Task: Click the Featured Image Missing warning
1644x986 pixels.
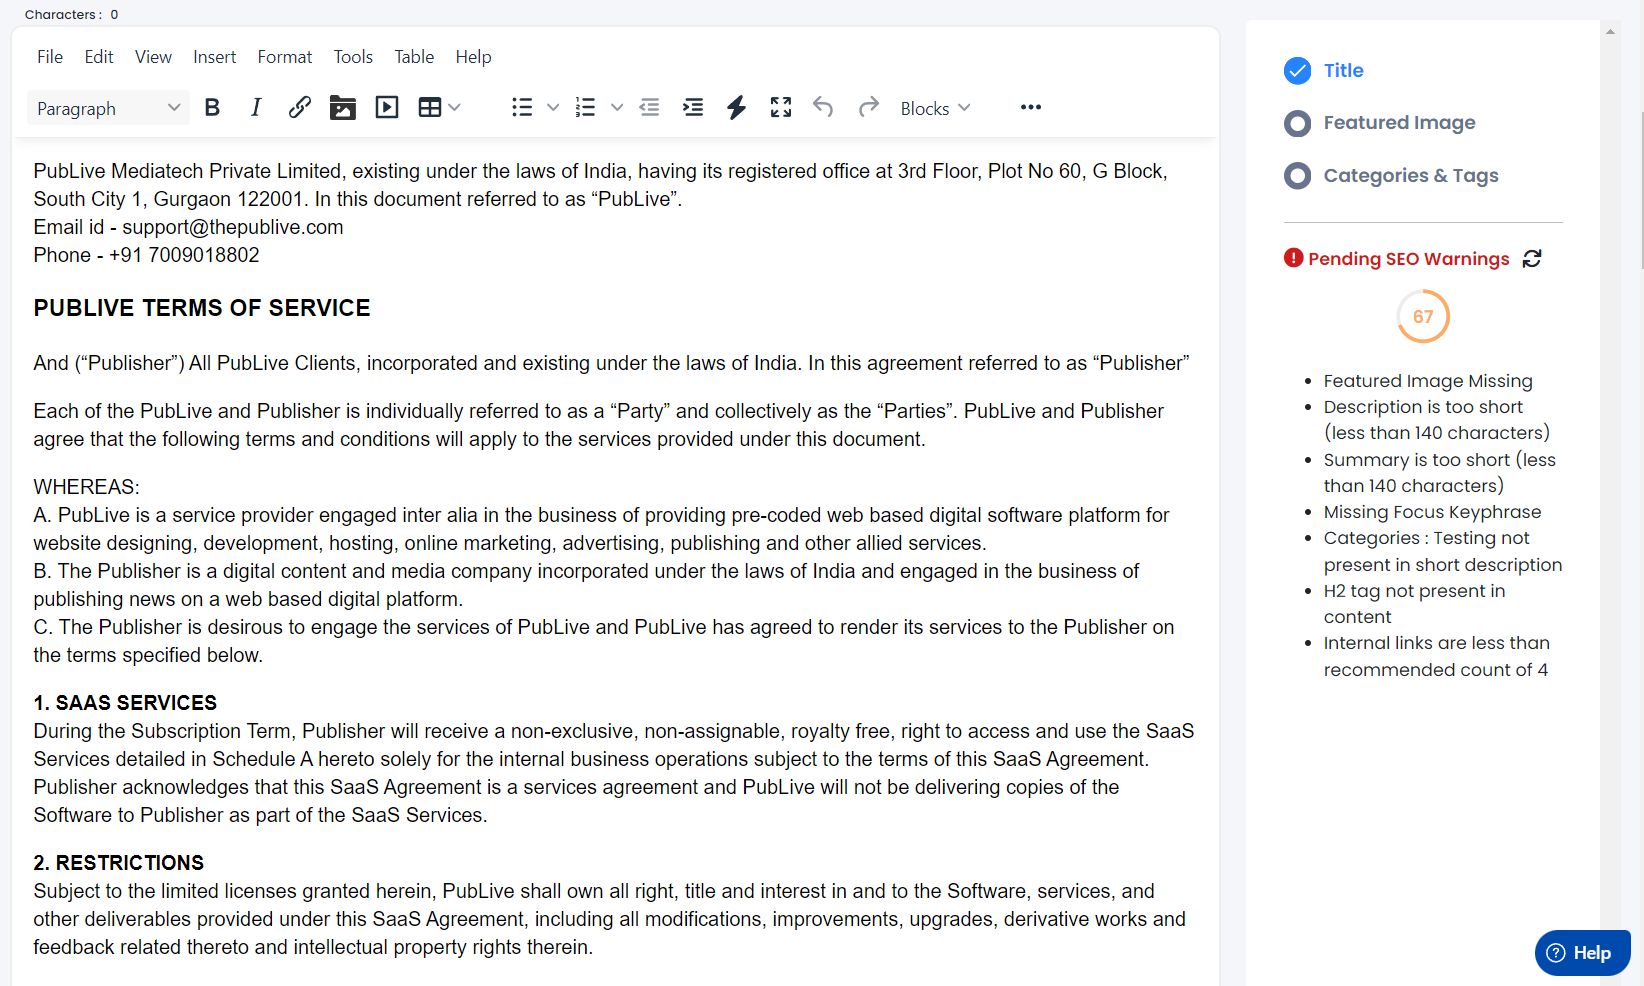Action: click(x=1428, y=381)
